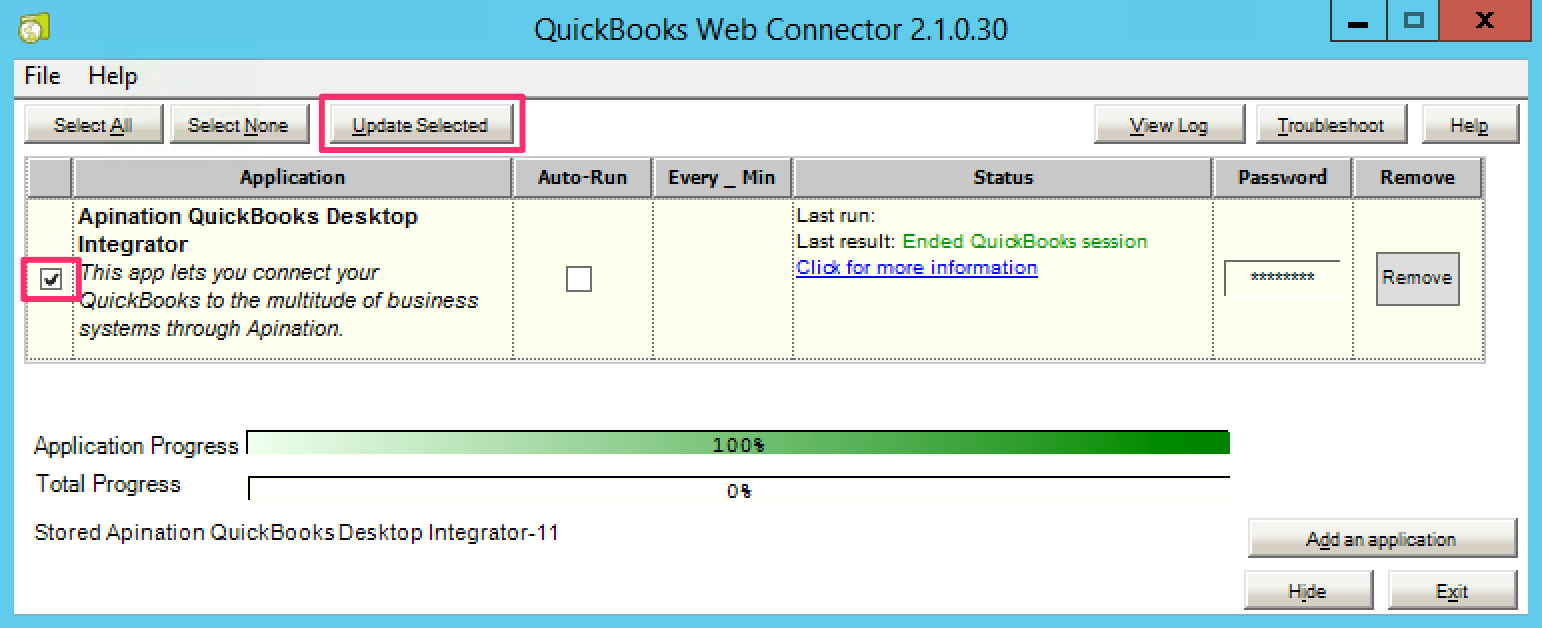Image resolution: width=1542 pixels, height=628 pixels.
Task: Click the Add an application button
Action: point(1381,539)
